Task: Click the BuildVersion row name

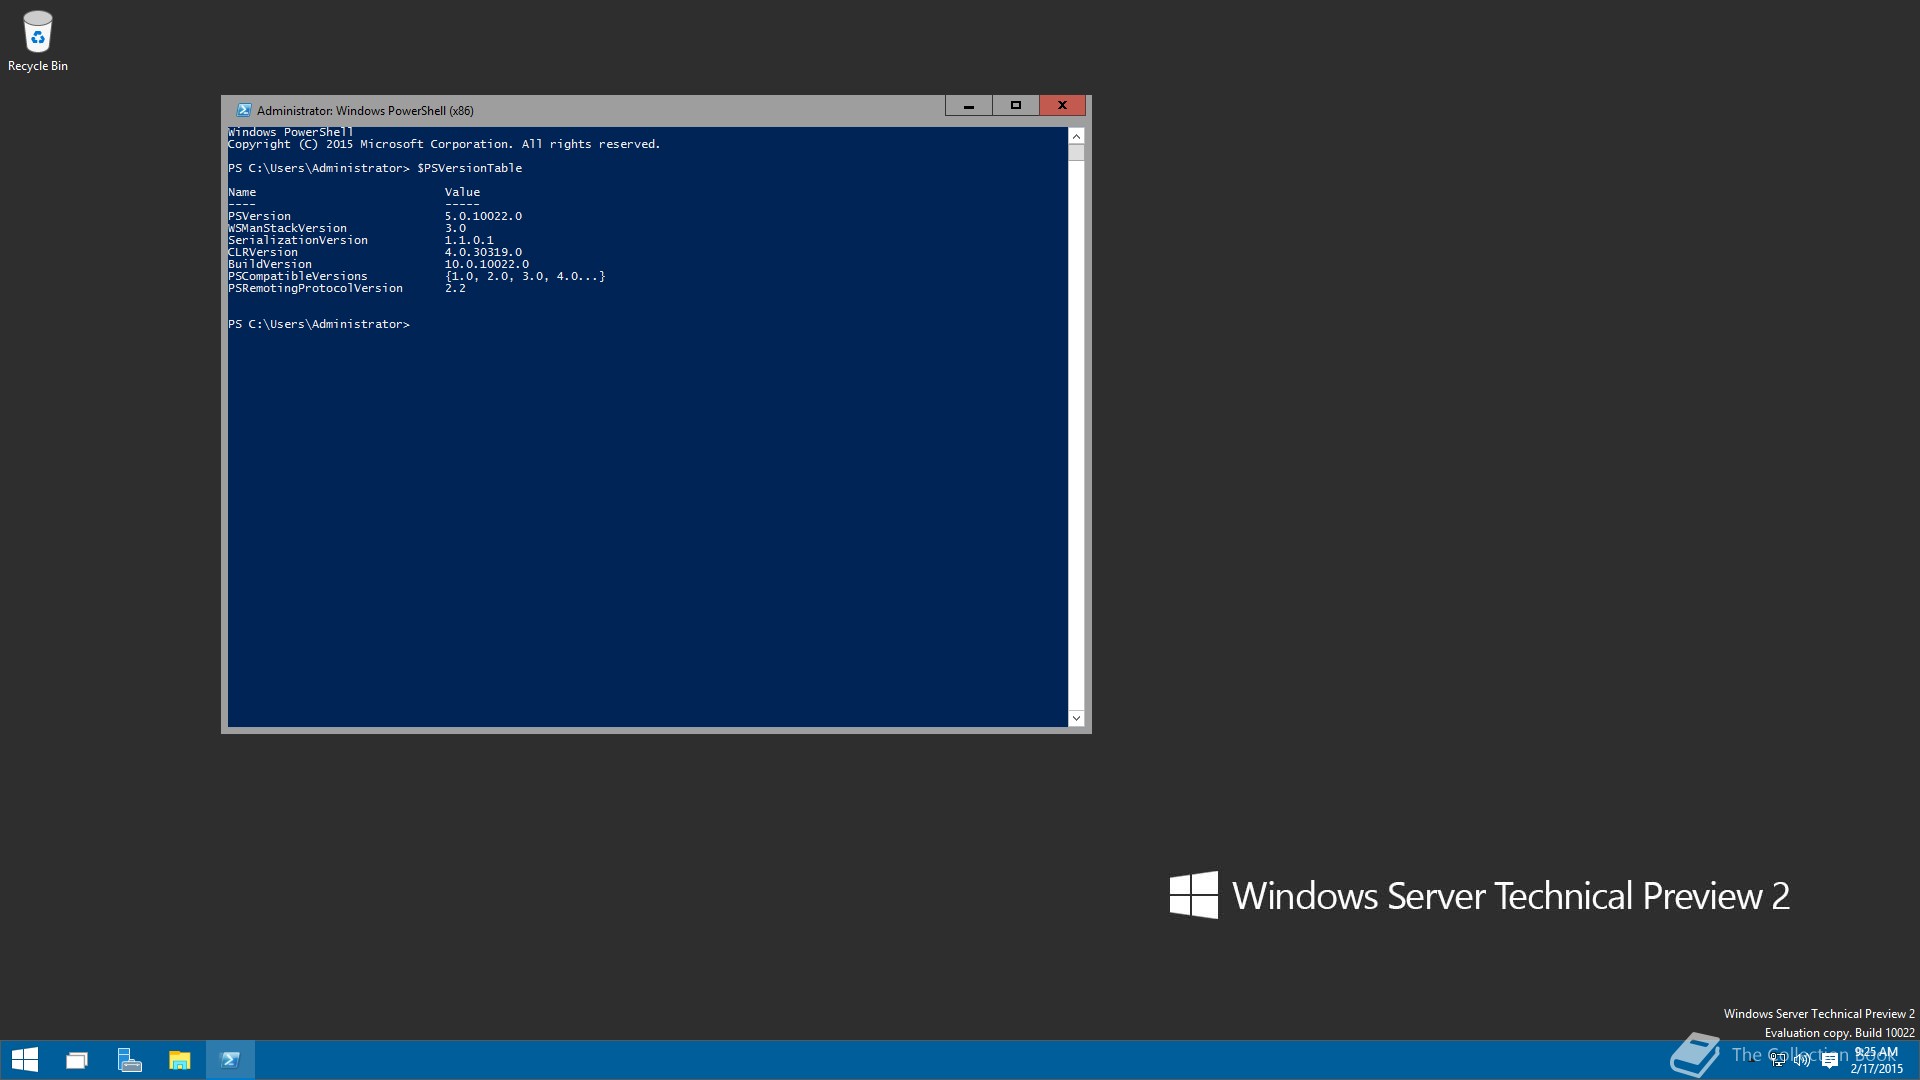Action: click(x=270, y=264)
